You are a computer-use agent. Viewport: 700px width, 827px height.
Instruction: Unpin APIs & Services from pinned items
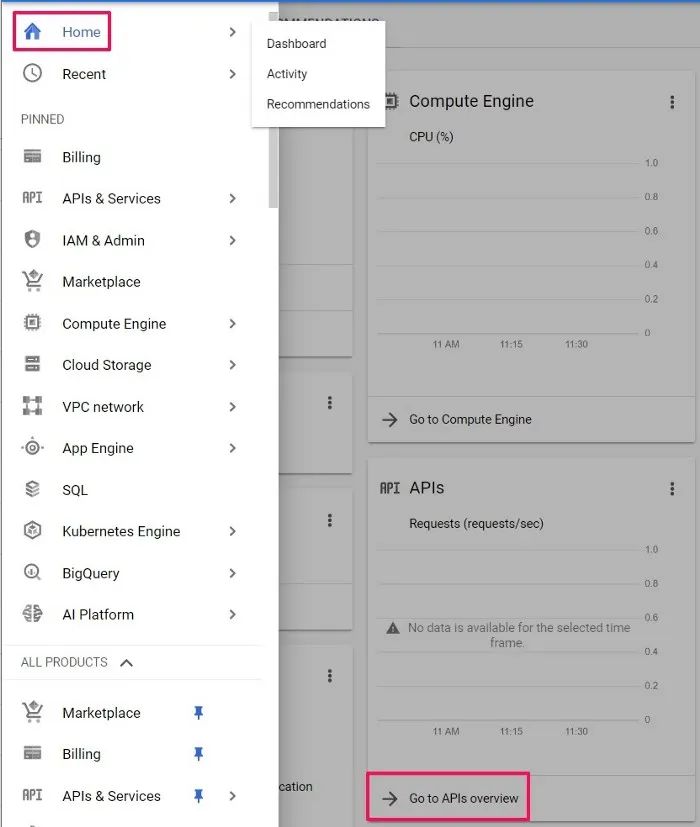198,795
